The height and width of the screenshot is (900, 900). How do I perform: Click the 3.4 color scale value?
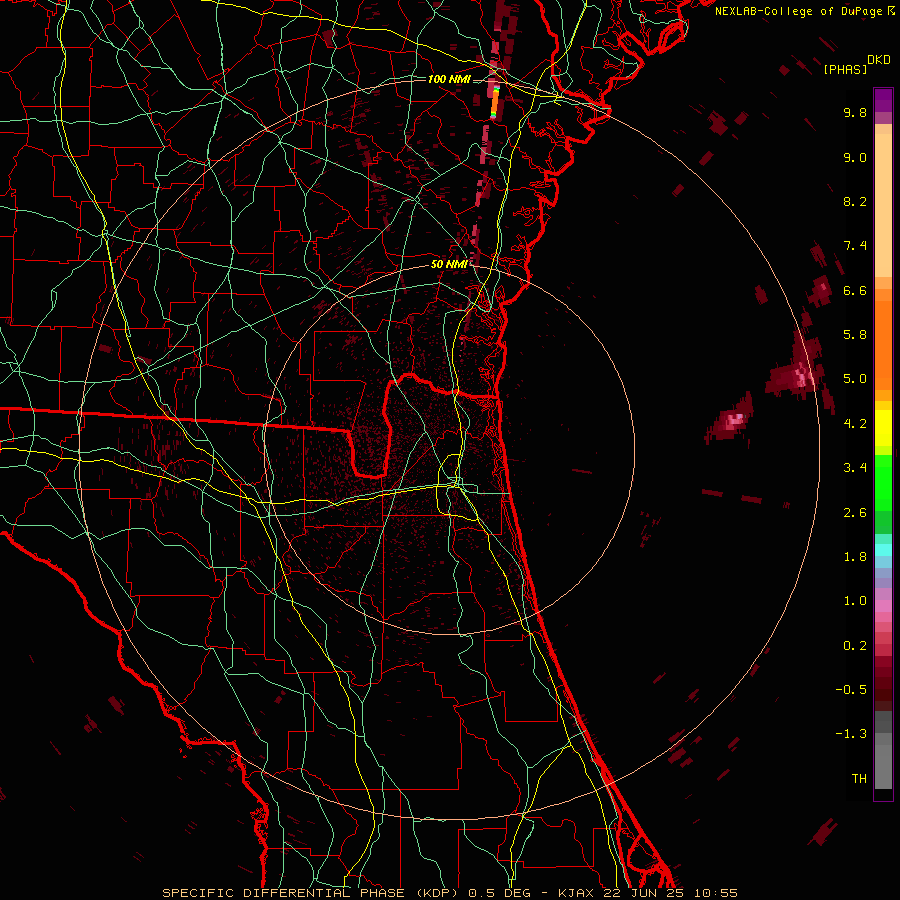[855, 468]
